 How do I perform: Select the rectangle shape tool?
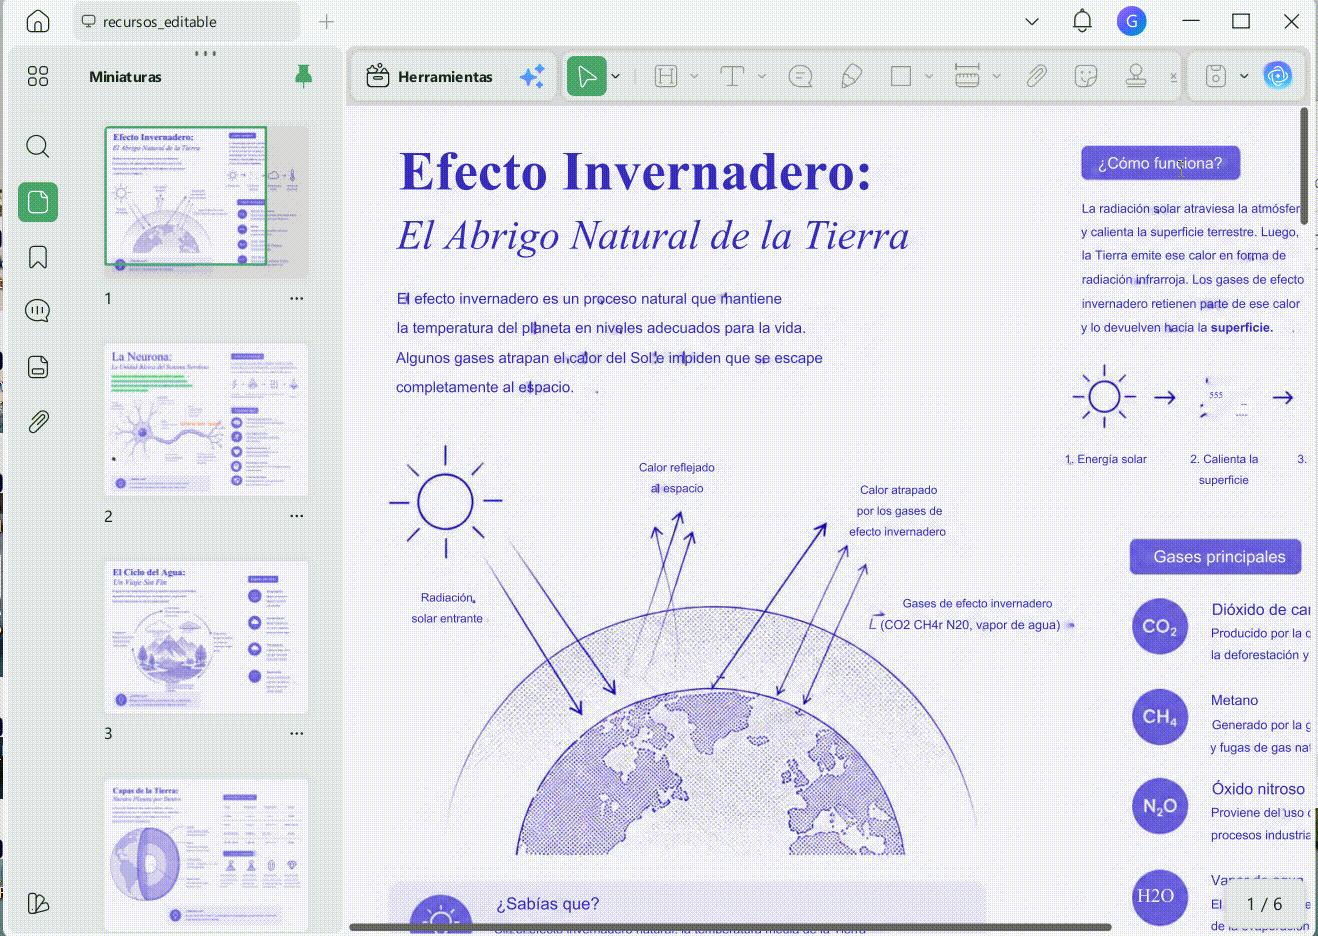pyautogui.click(x=901, y=76)
